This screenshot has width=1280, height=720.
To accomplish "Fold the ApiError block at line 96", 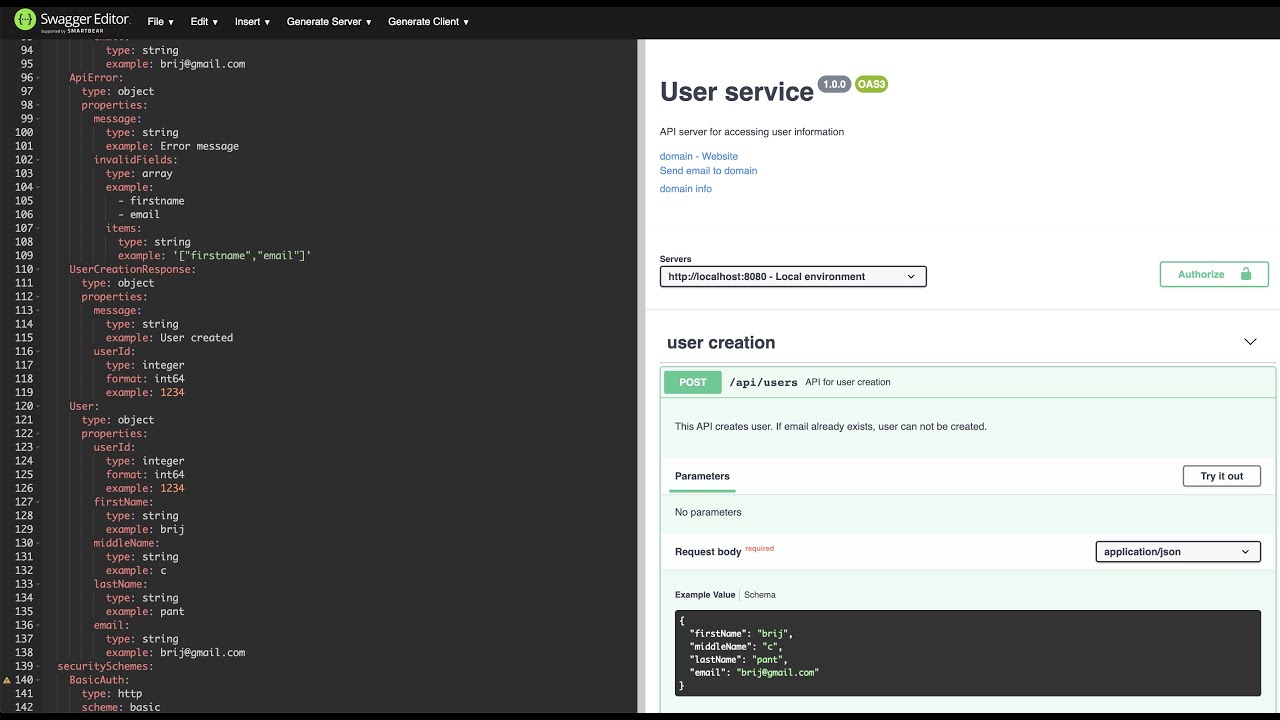I will tap(37, 78).
